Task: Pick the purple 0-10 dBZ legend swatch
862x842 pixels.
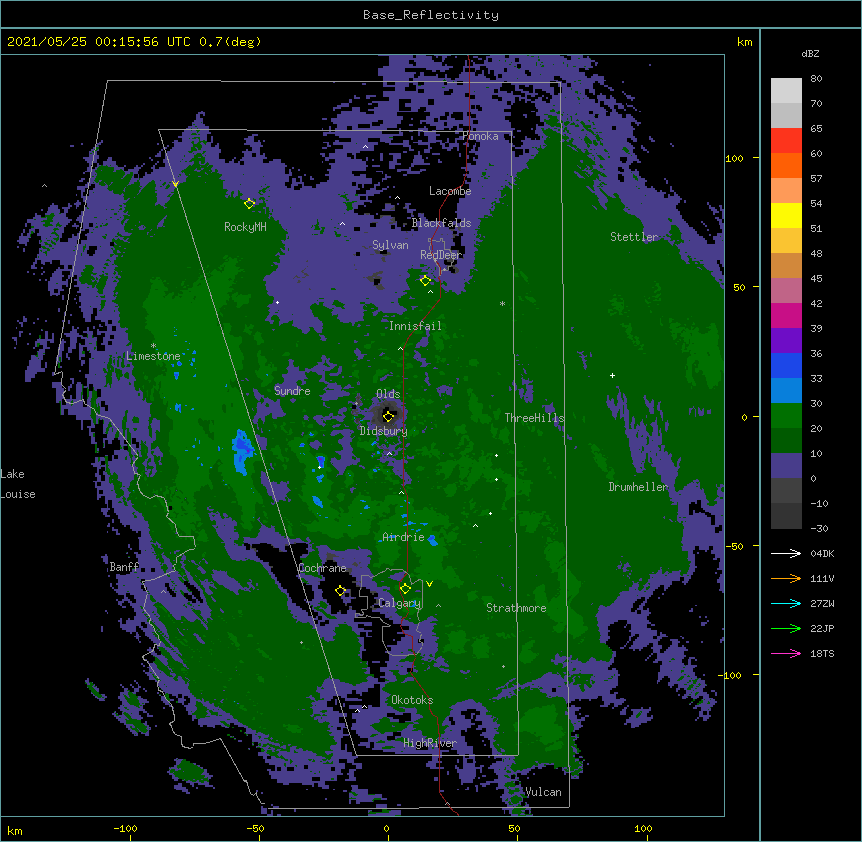Action: [x=786, y=466]
